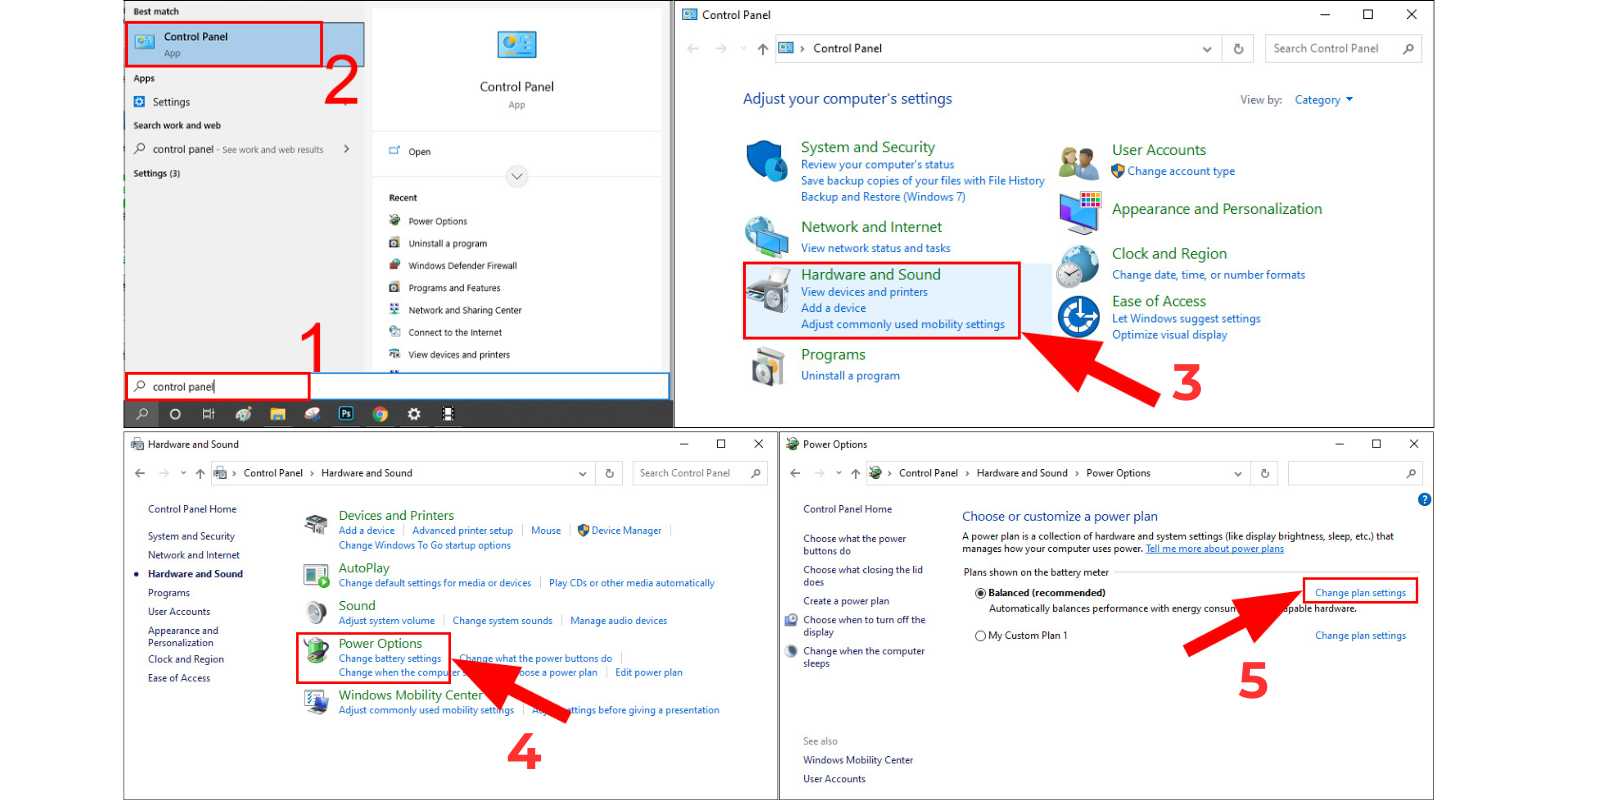1600x800 pixels.
Task: Click the Search Control Panel field in main window
Action: tap(1343, 48)
